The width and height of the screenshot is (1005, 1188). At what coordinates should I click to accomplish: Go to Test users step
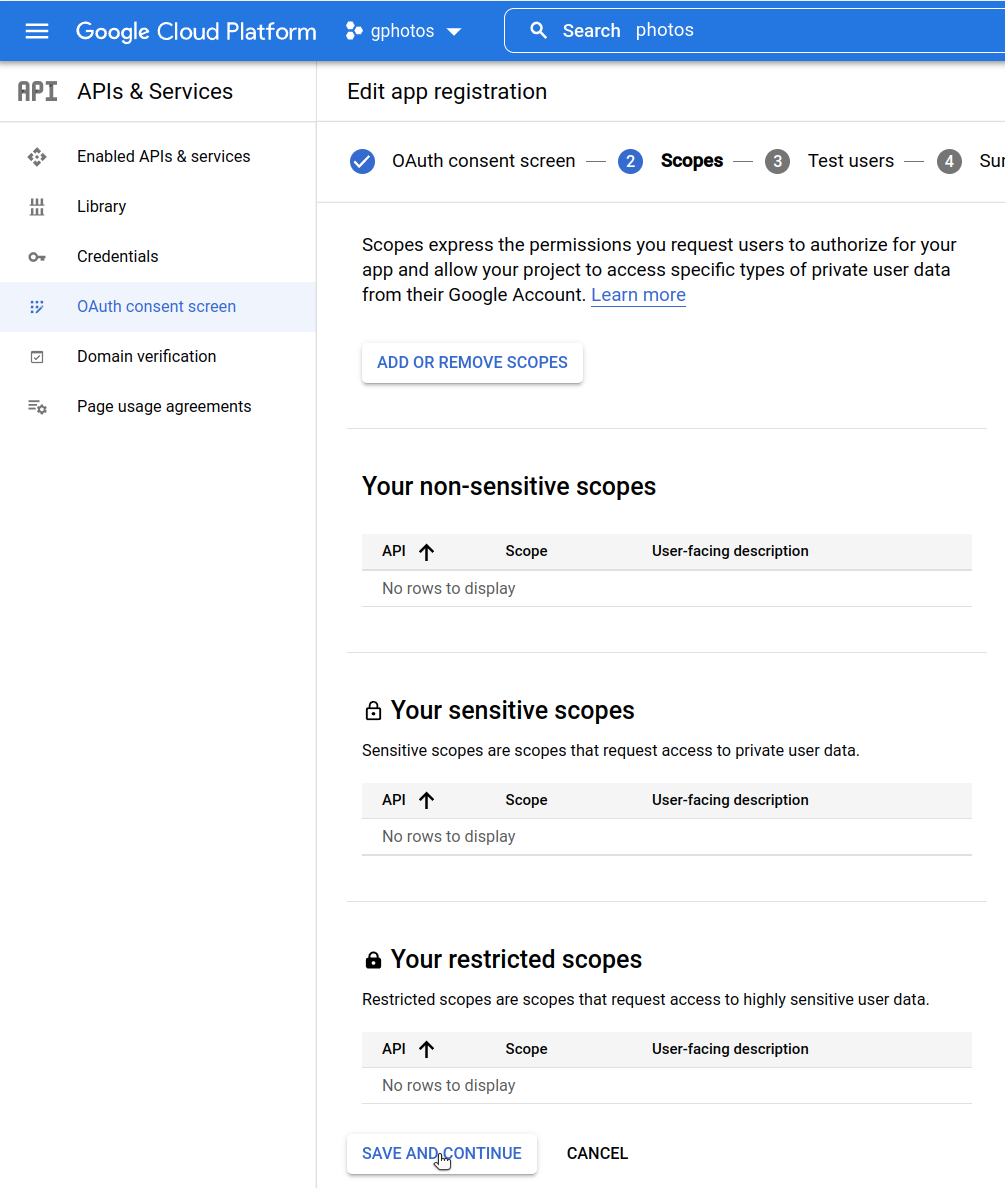(x=850, y=161)
